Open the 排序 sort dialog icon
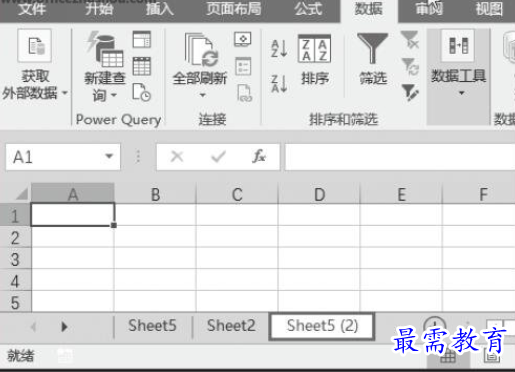 314,49
